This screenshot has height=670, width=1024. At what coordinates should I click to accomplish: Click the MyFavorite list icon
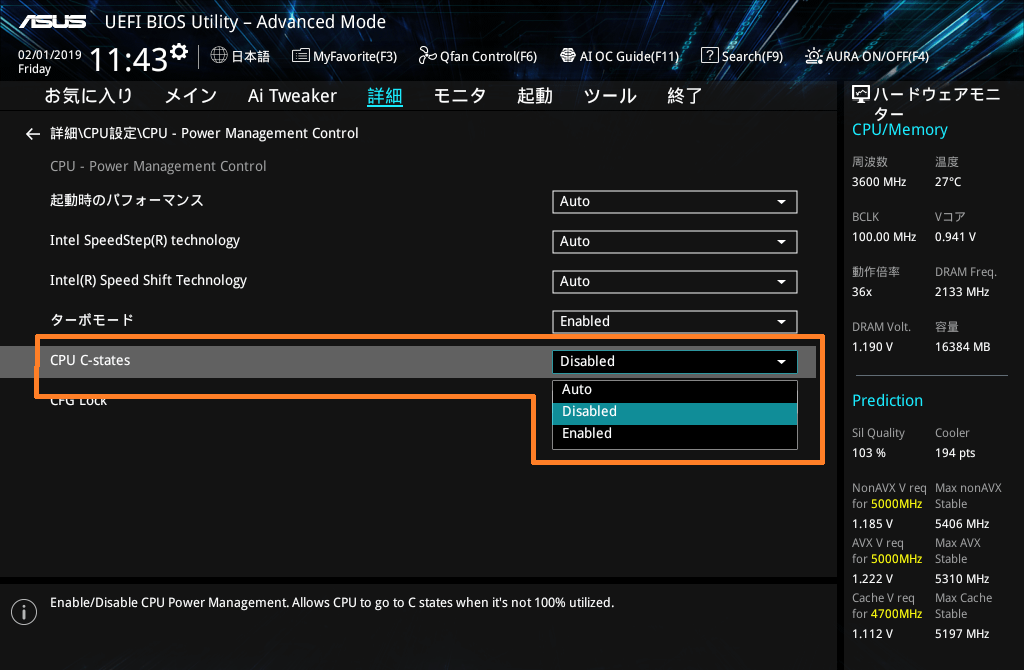[x=300, y=56]
